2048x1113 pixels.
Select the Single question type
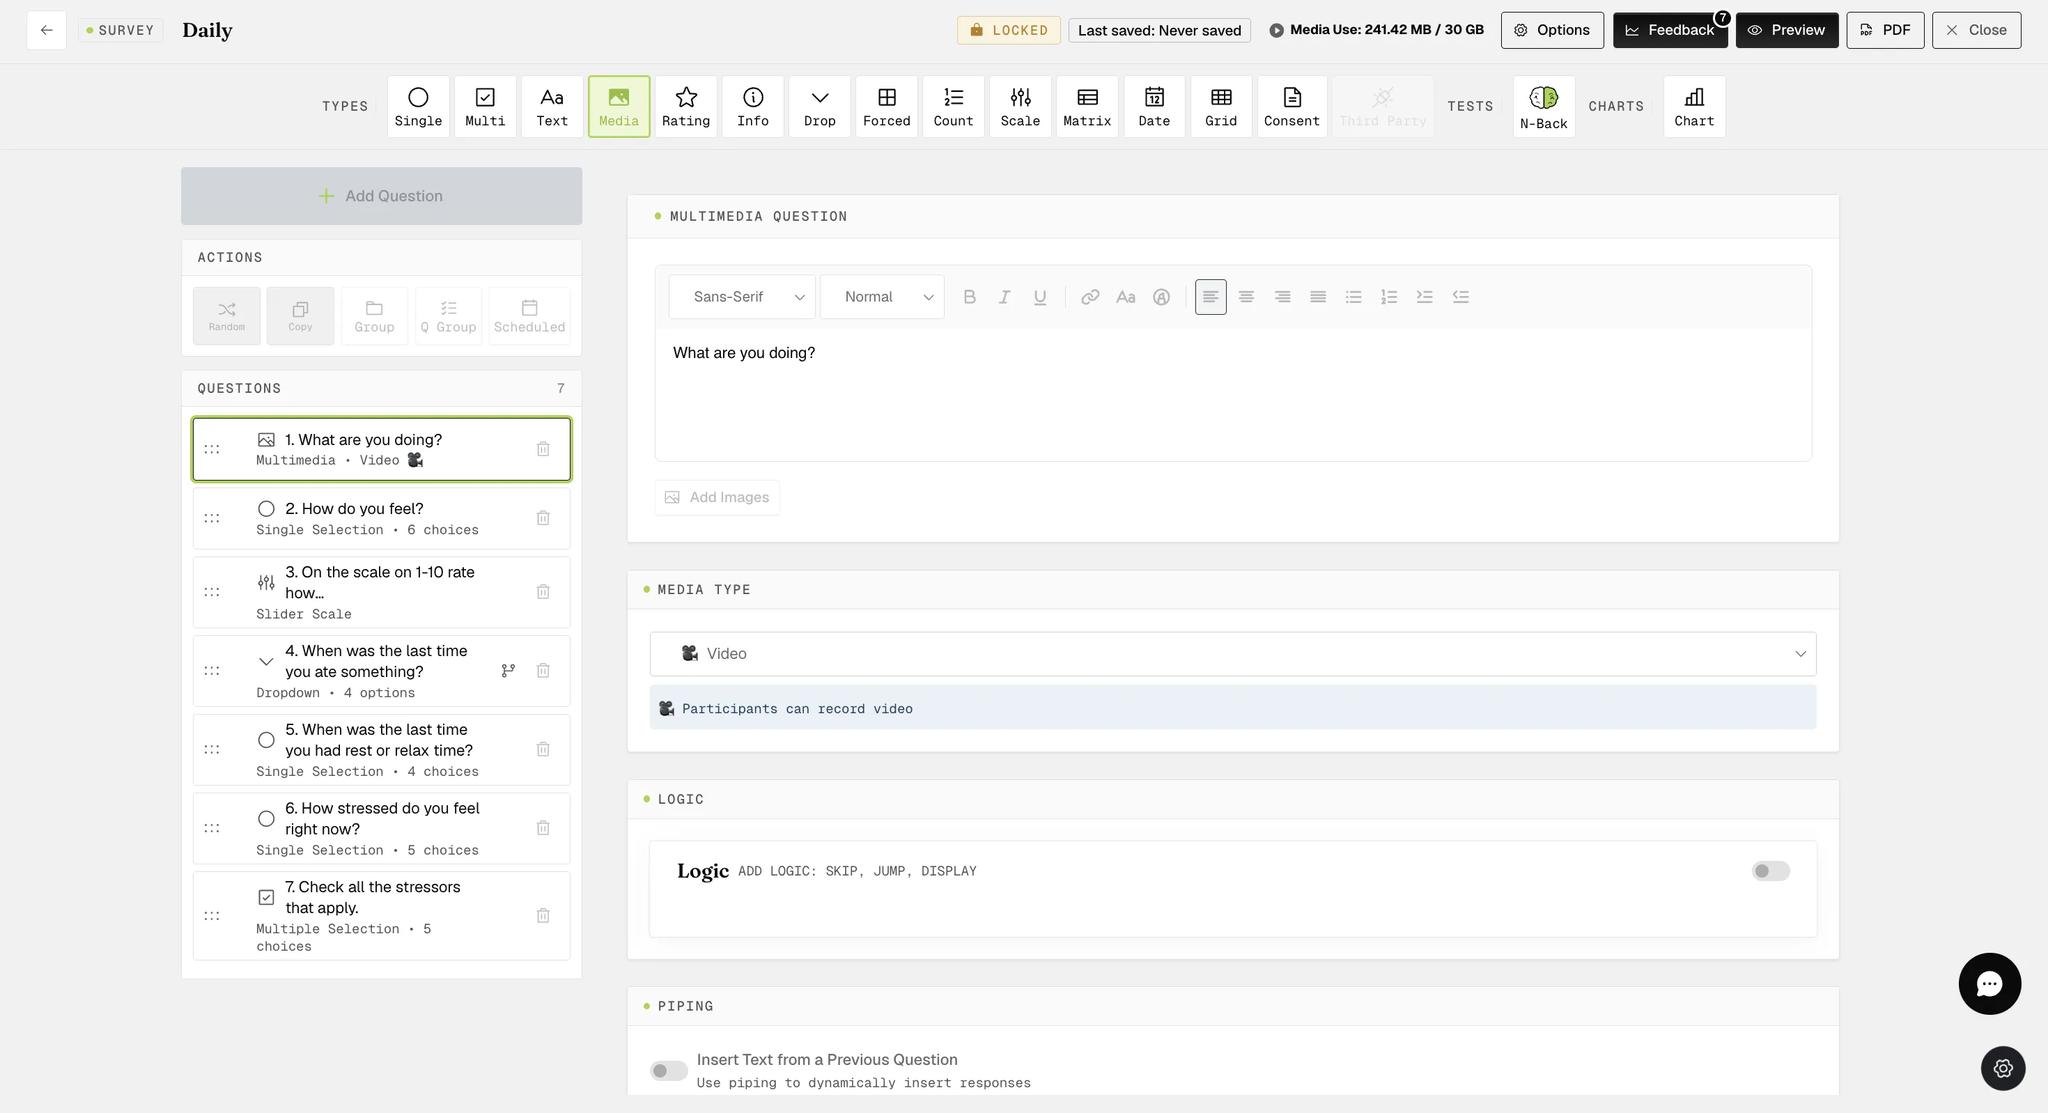point(418,106)
